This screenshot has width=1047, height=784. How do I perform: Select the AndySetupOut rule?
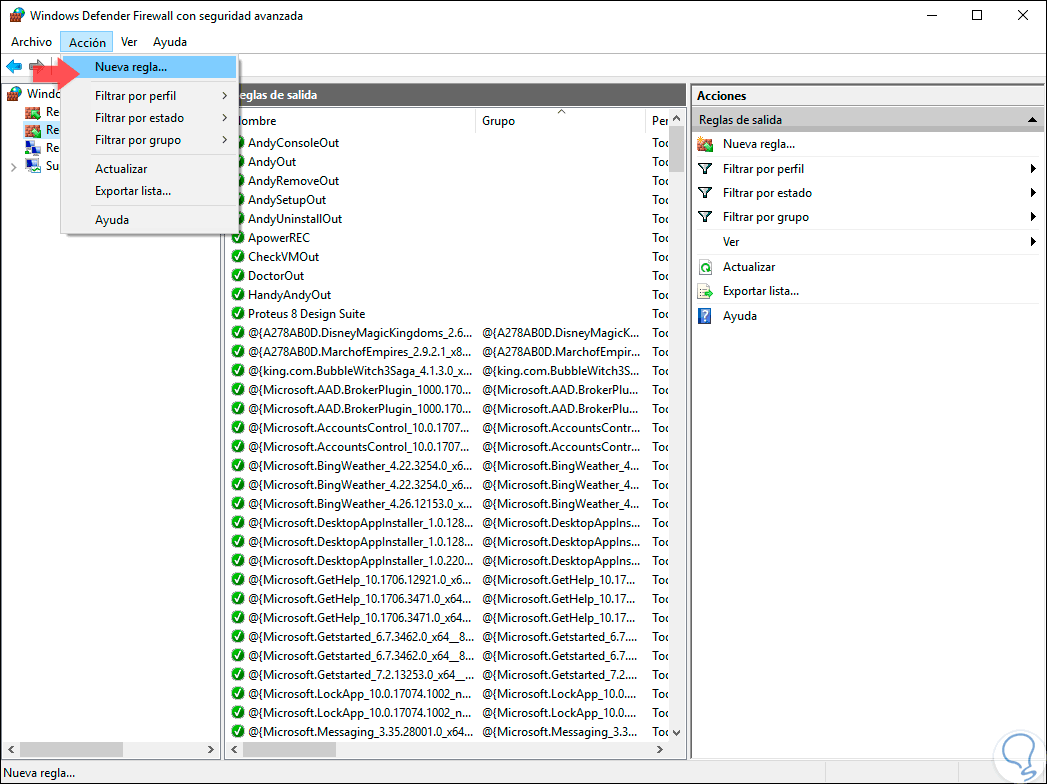pos(287,200)
